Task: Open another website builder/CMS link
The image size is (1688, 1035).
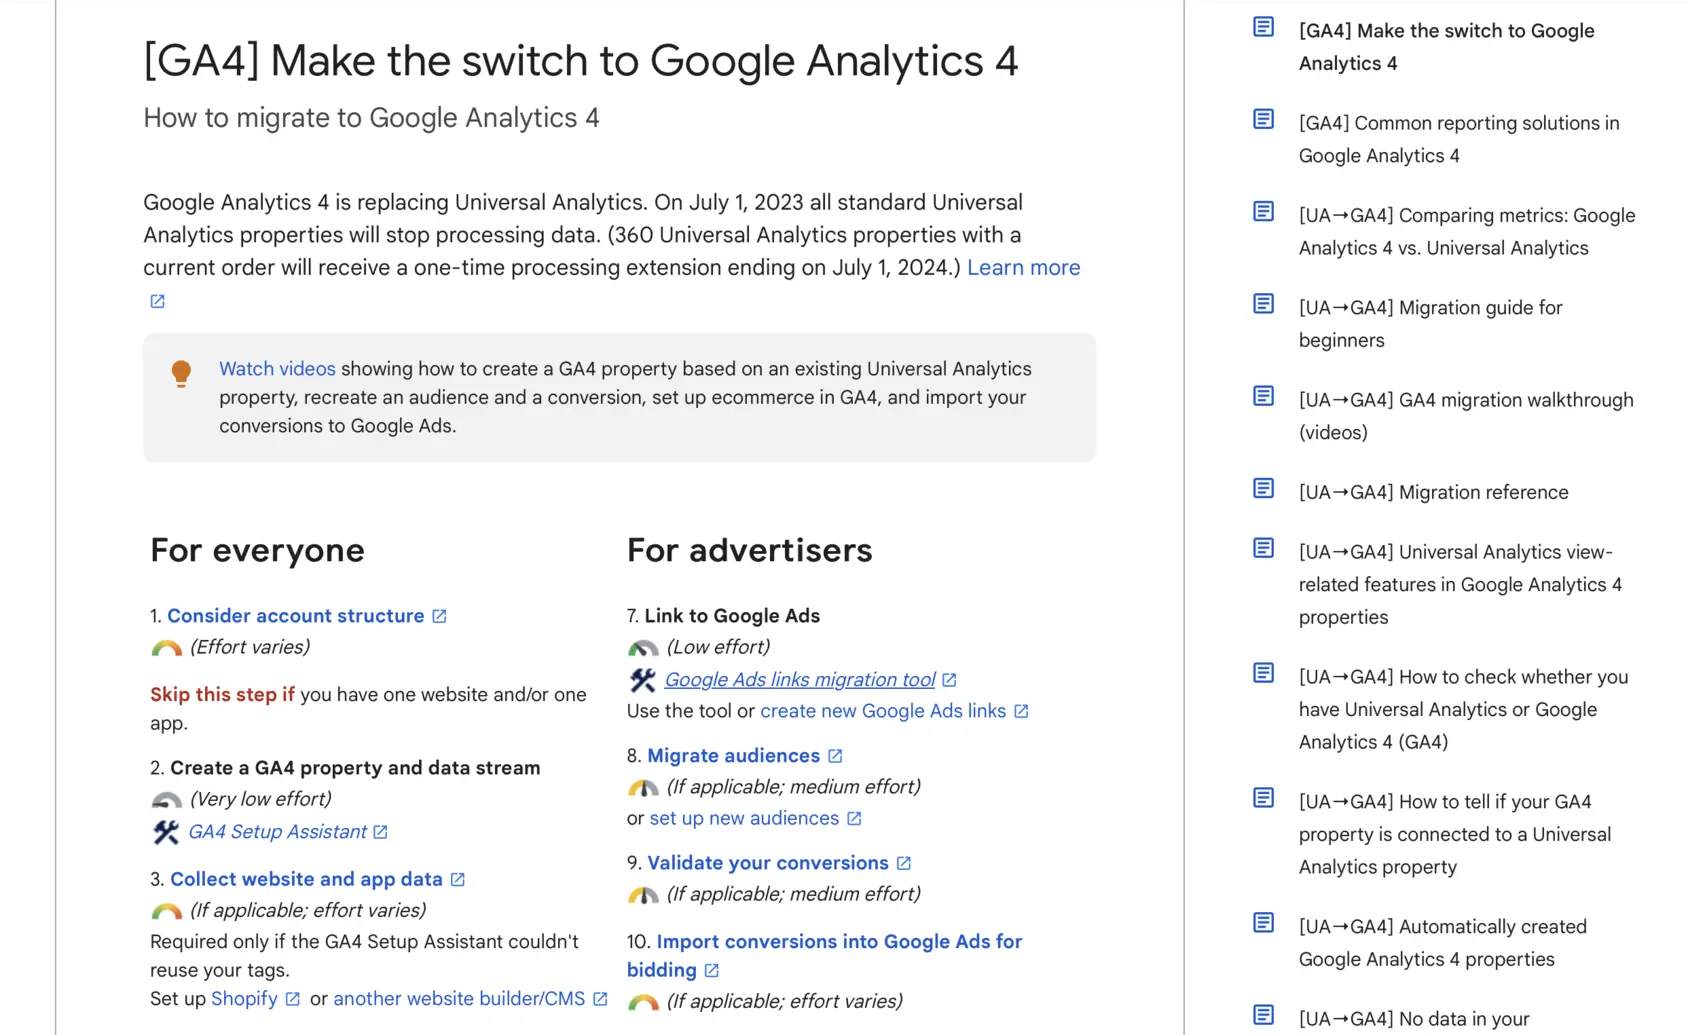Action: [459, 998]
